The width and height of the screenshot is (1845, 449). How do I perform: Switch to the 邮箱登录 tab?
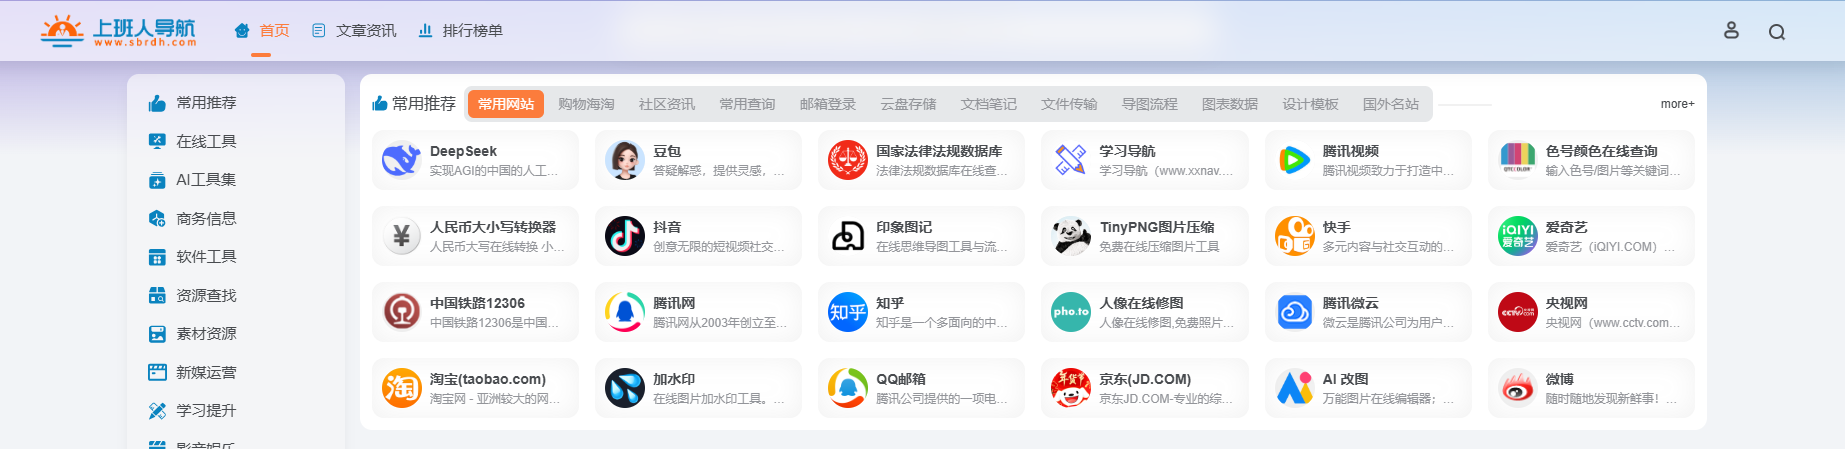coord(828,104)
